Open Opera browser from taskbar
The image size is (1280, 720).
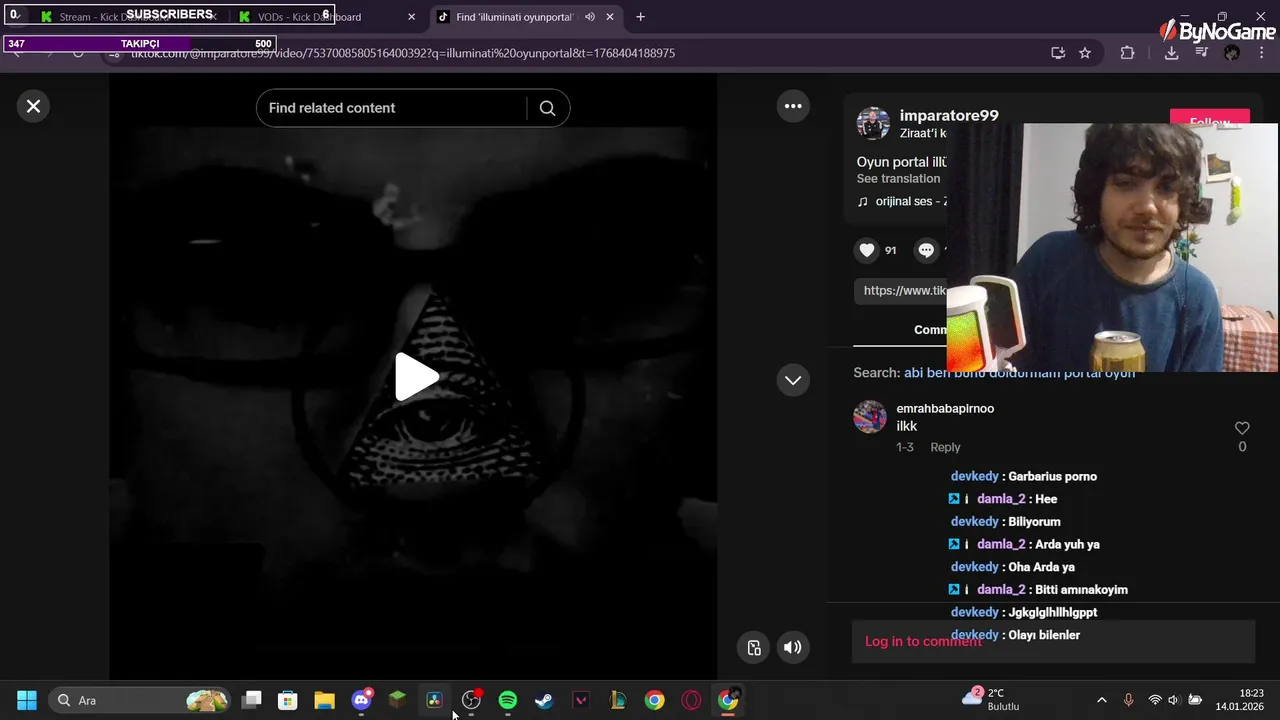tap(691, 700)
